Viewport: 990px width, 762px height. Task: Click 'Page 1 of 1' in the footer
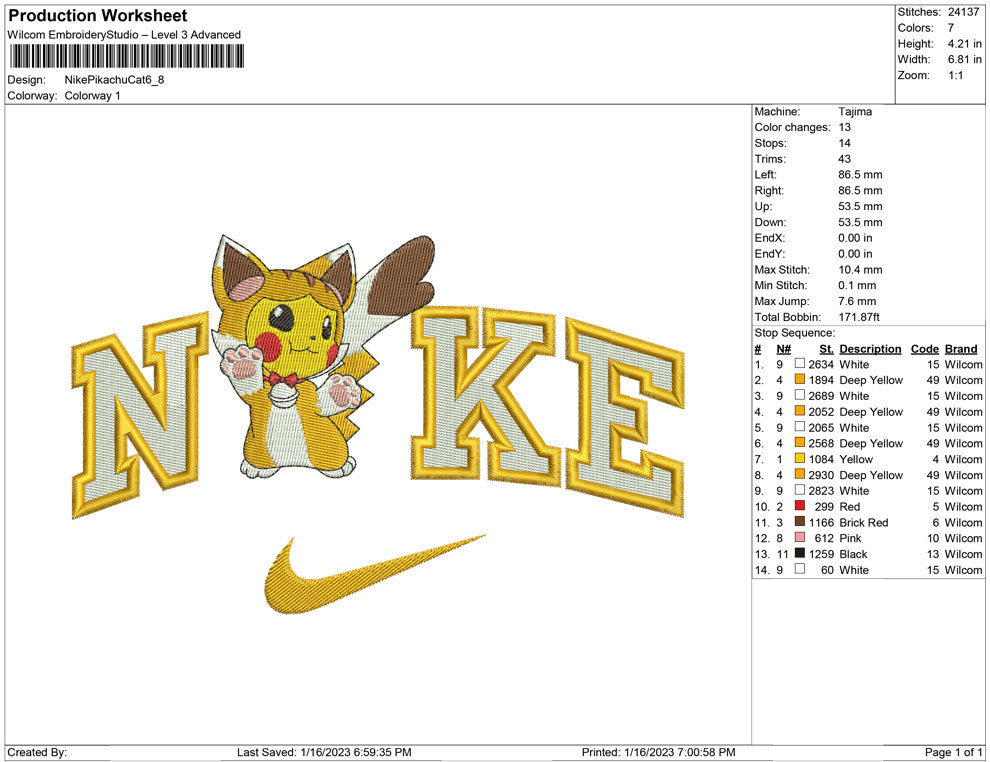[953, 752]
